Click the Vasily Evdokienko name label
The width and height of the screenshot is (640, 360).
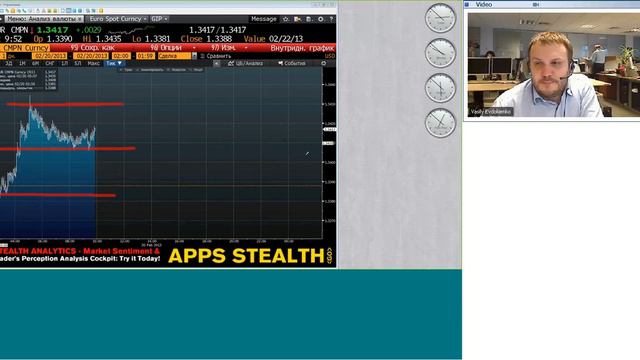point(491,111)
